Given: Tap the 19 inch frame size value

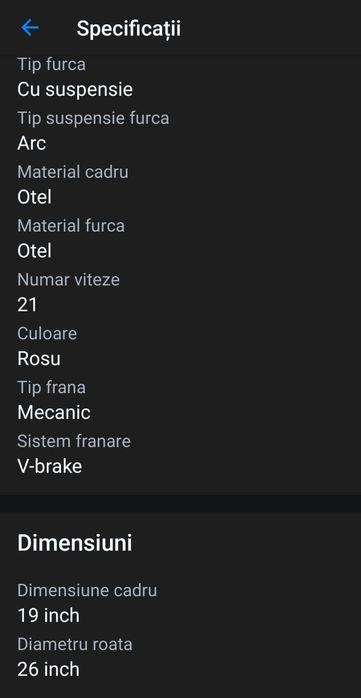Looking at the screenshot, I should pos(49,616).
